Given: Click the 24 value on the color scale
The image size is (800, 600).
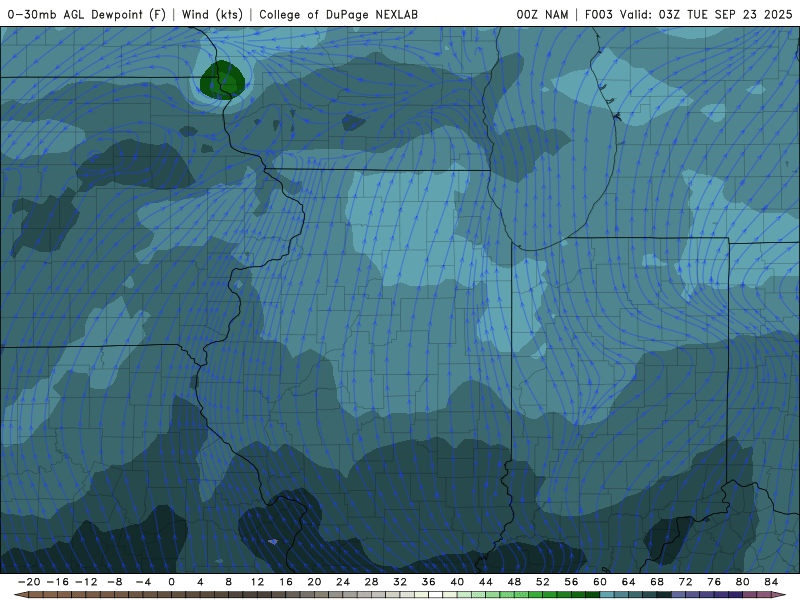Looking at the screenshot, I should click(x=343, y=582).
